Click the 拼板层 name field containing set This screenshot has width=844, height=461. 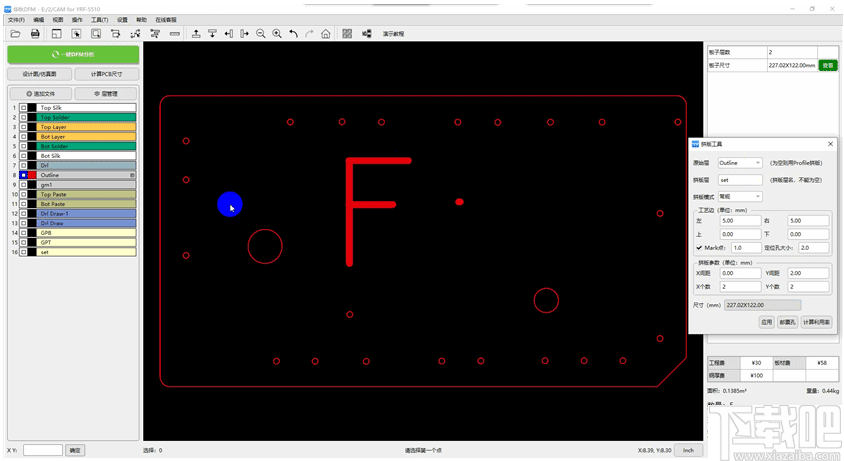pos(740,180)
